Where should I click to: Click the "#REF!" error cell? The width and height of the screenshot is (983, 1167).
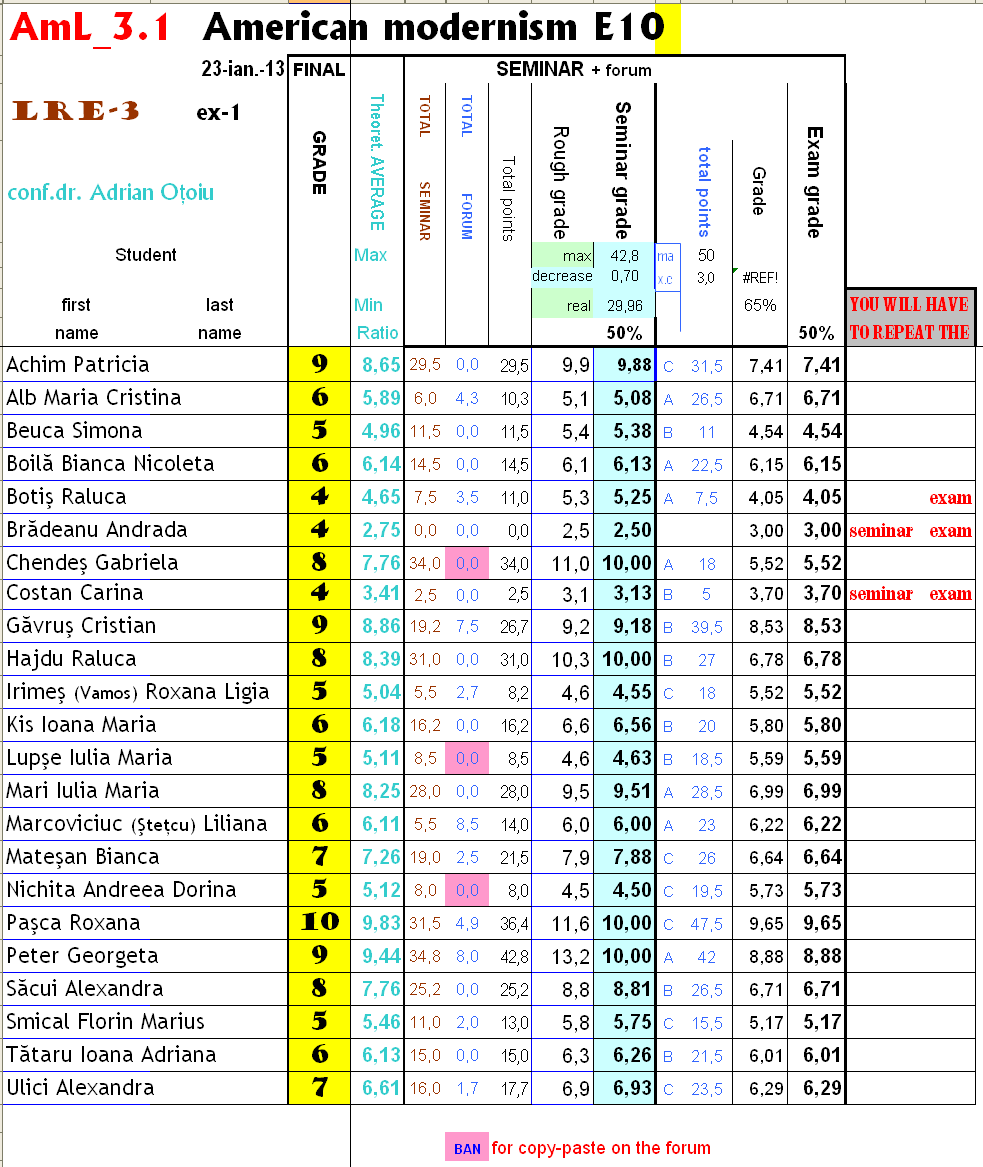tap(760, 278)
